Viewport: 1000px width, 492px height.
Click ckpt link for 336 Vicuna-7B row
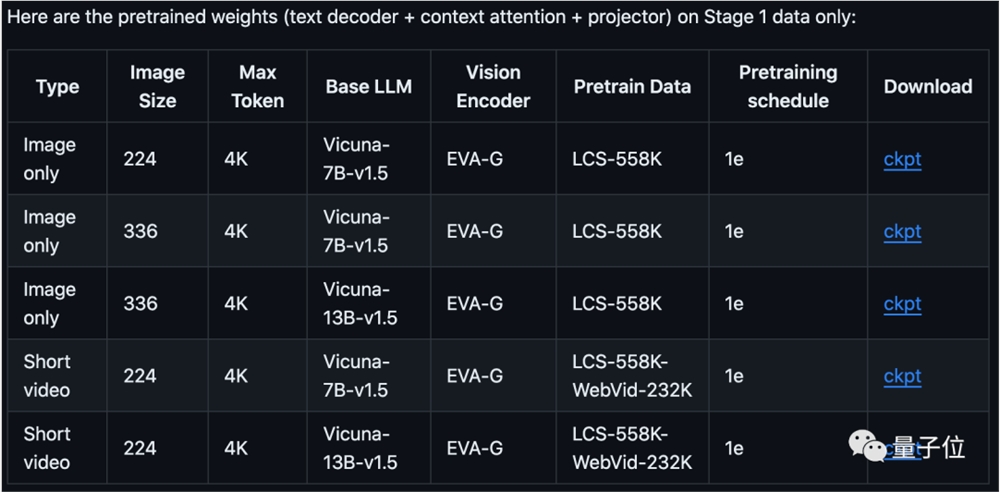(x=902, y=231)
